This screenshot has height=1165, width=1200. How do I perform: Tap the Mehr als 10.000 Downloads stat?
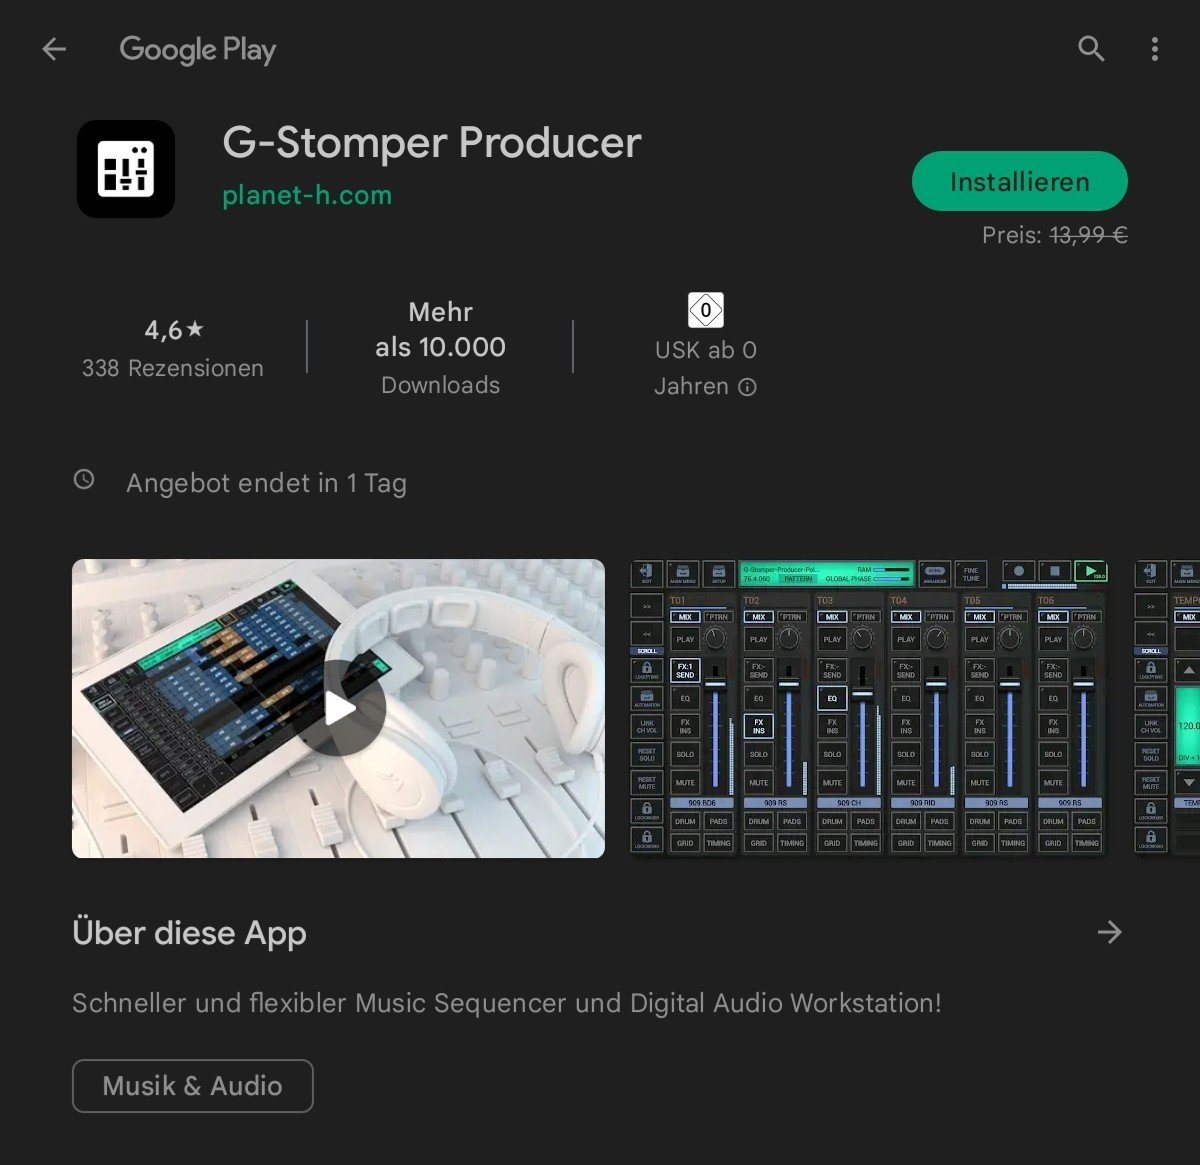click(440, 347)
